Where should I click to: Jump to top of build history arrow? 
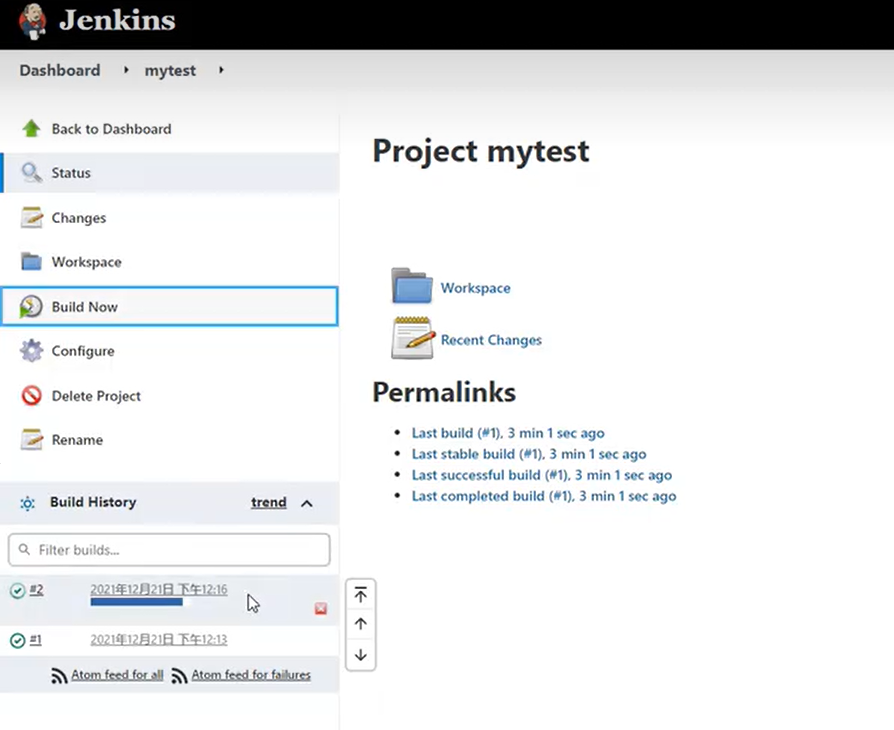tap(360, 595)
